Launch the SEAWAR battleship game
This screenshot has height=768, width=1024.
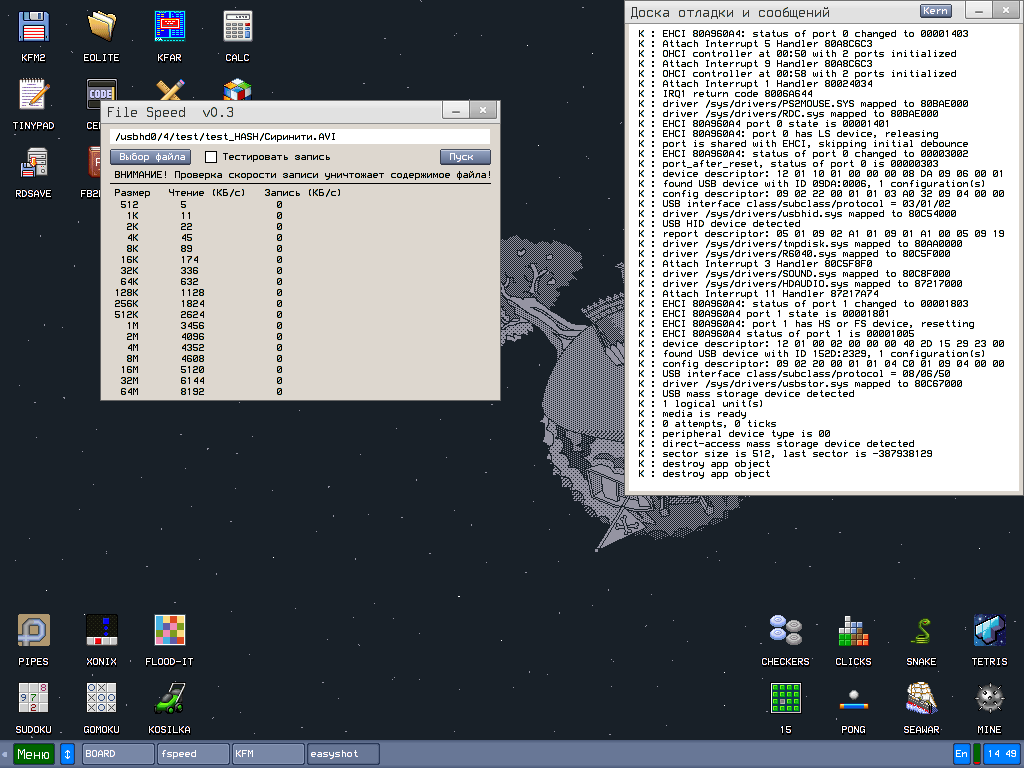(921, 697)
